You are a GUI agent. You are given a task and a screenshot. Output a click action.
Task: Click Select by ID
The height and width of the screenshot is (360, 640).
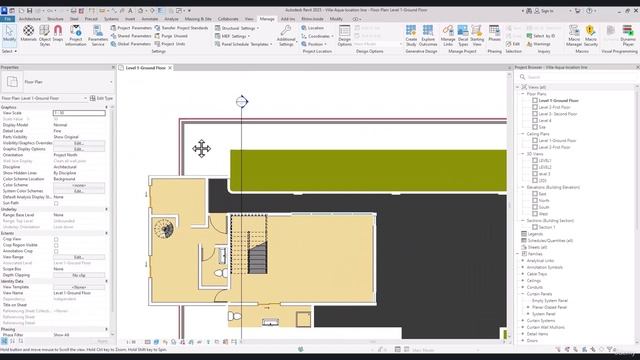pyautogui.click(x=541, y=36)
